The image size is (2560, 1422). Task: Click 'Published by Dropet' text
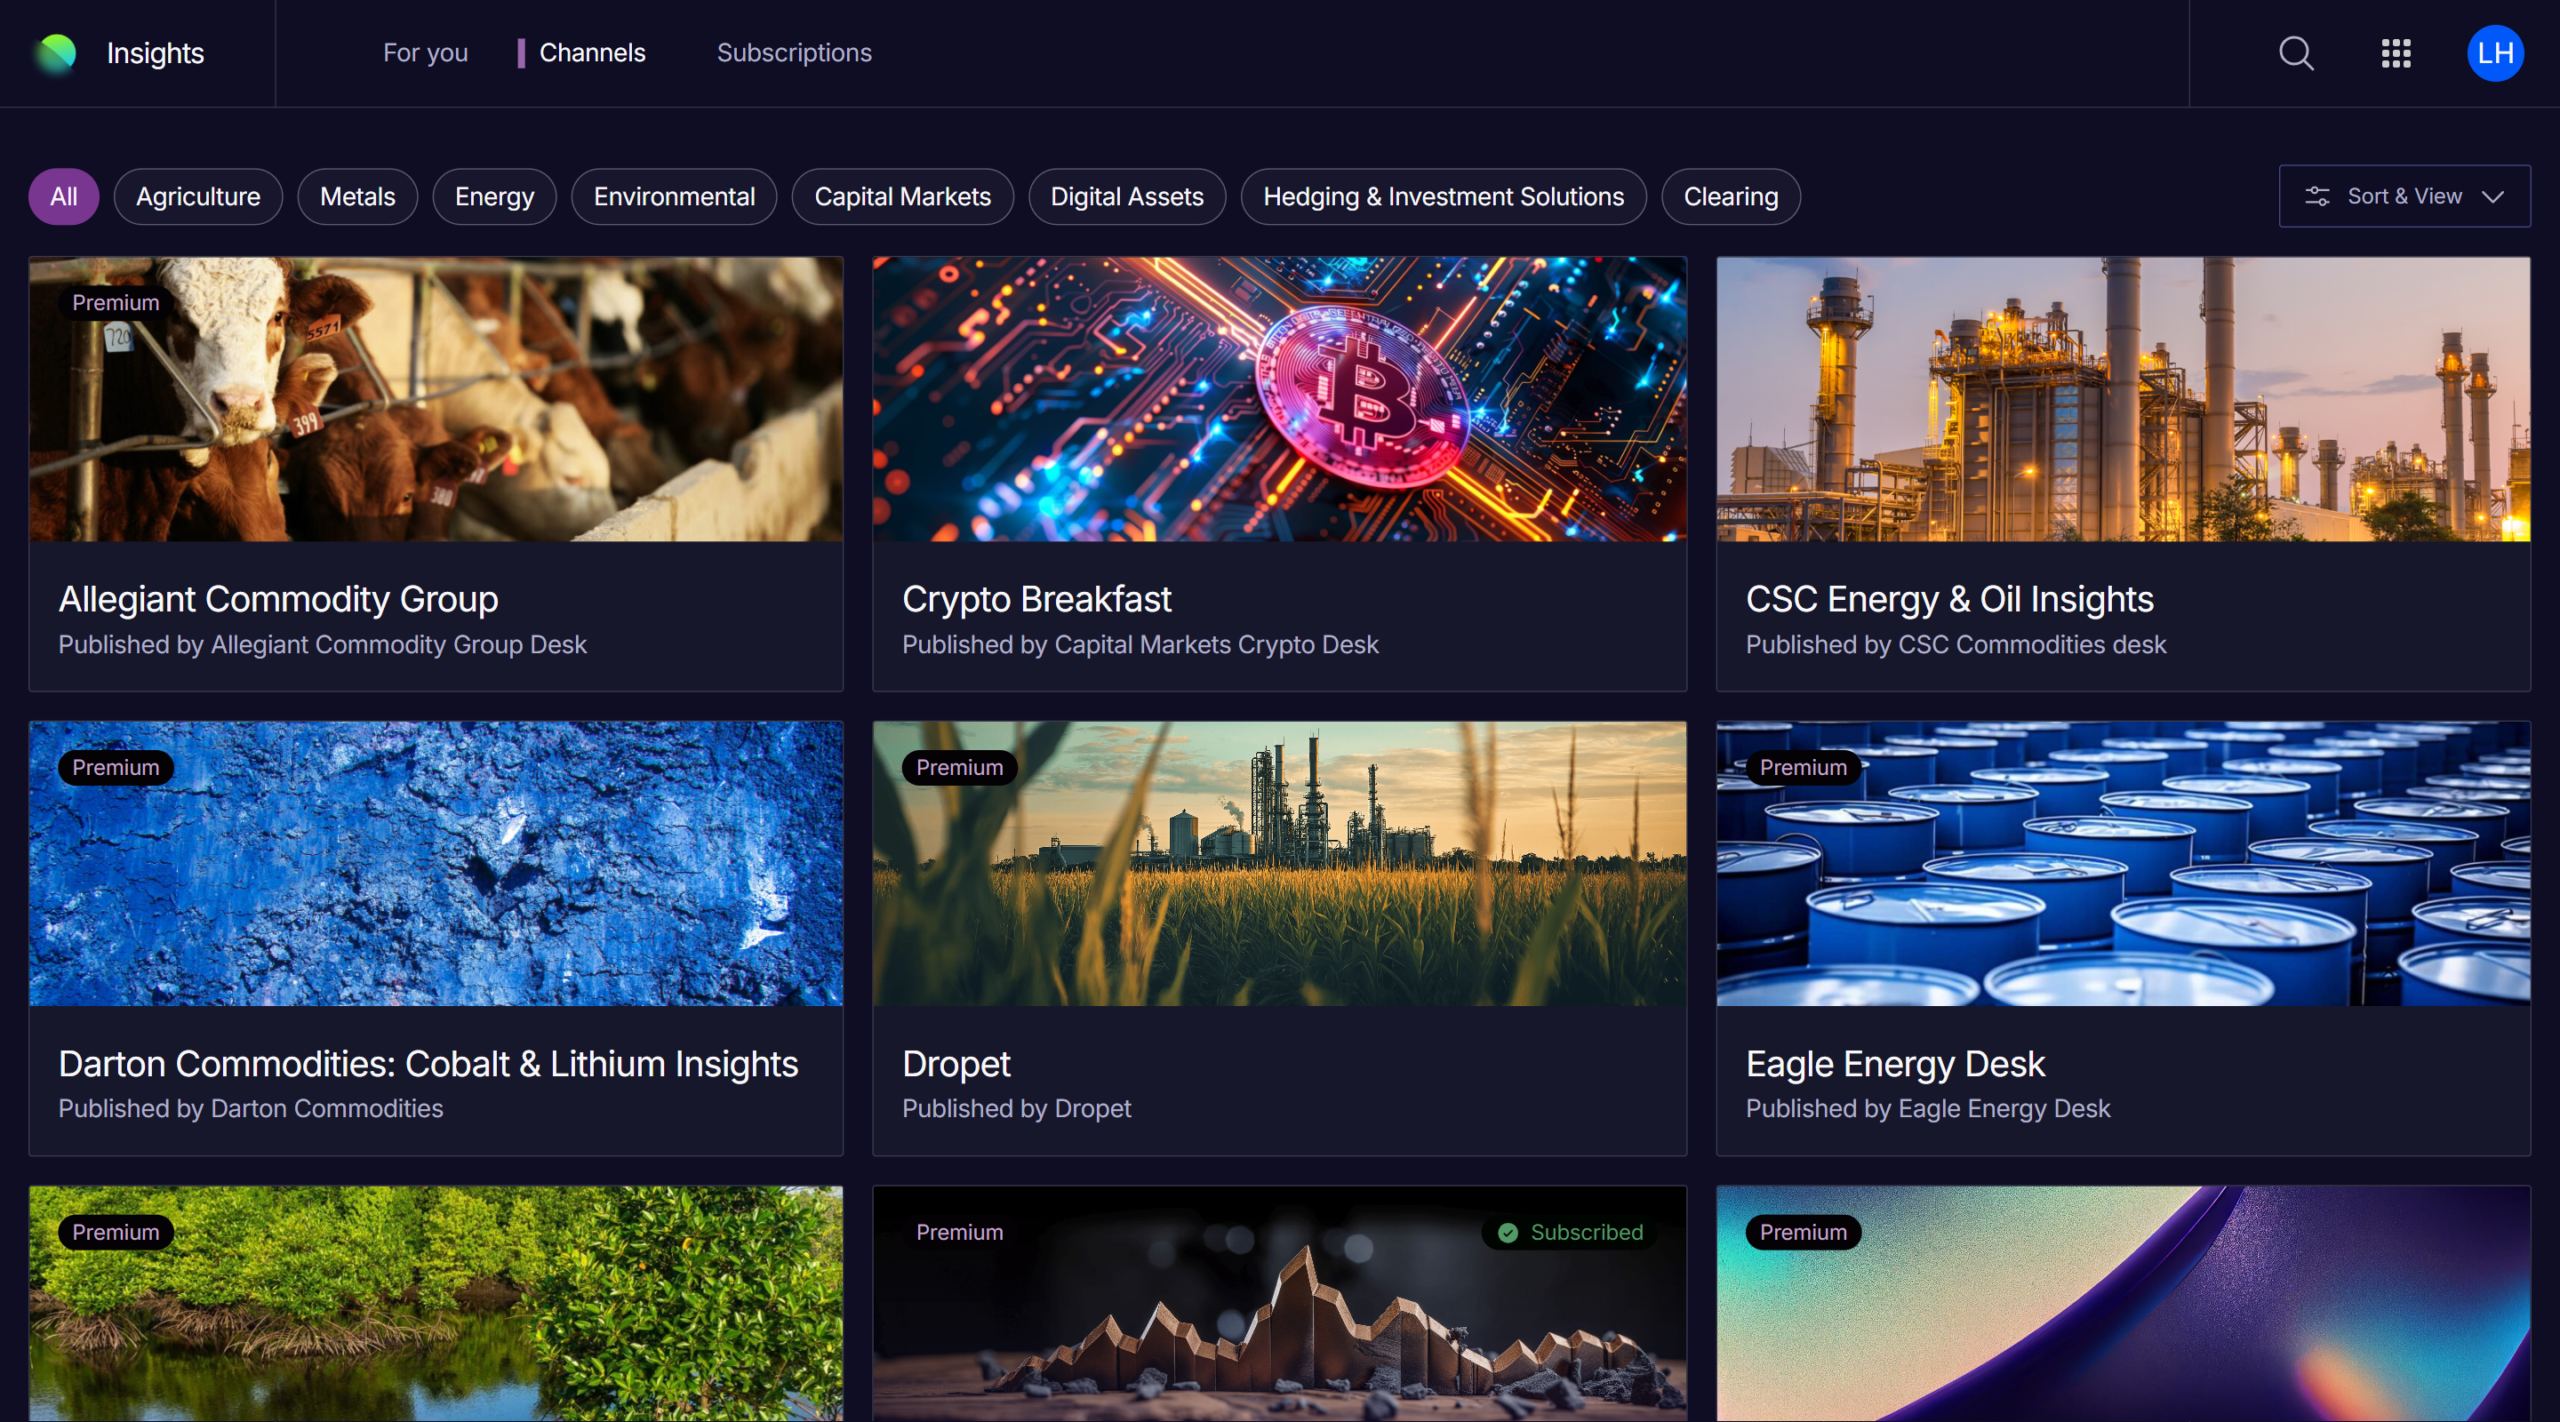point(1016,1109)
